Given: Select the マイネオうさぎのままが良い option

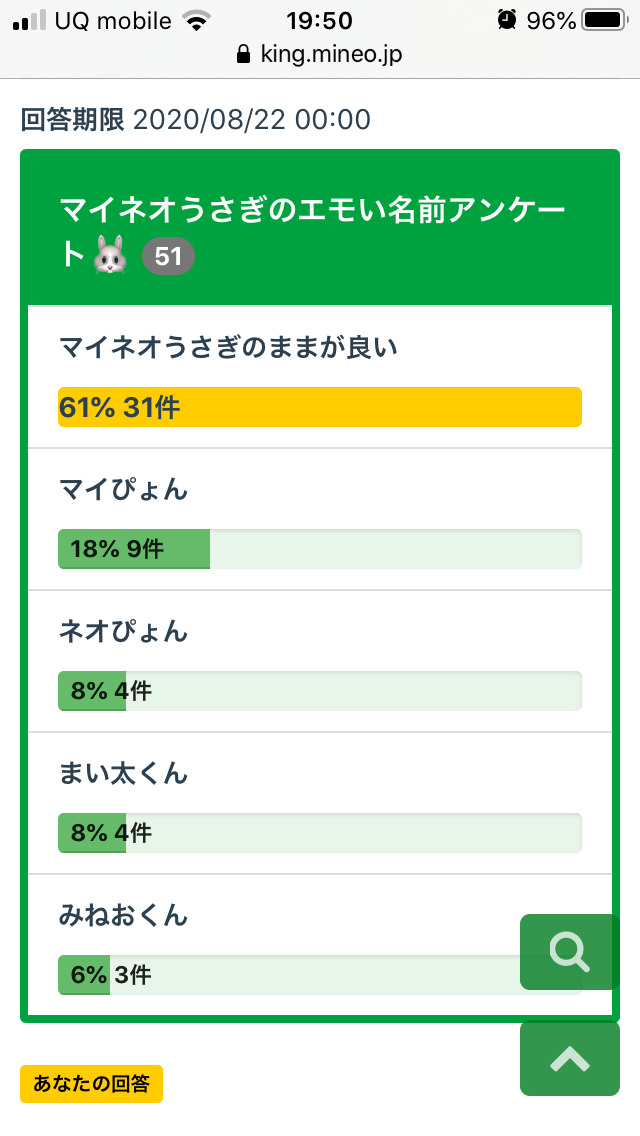Looking at the screenshot, I should (229, 348).
